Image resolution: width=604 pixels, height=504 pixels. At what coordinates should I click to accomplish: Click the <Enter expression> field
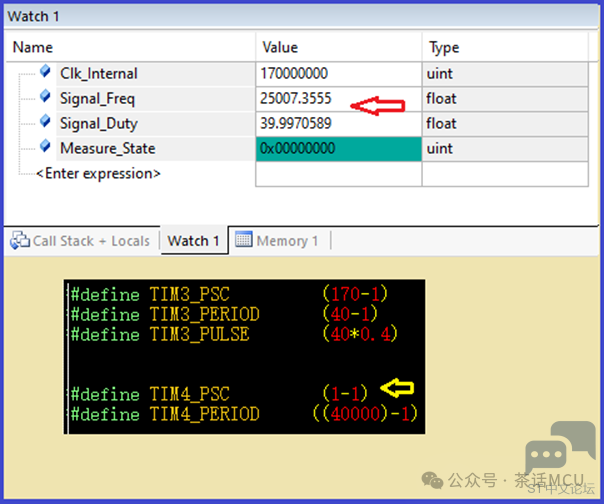tap(98, 174)
